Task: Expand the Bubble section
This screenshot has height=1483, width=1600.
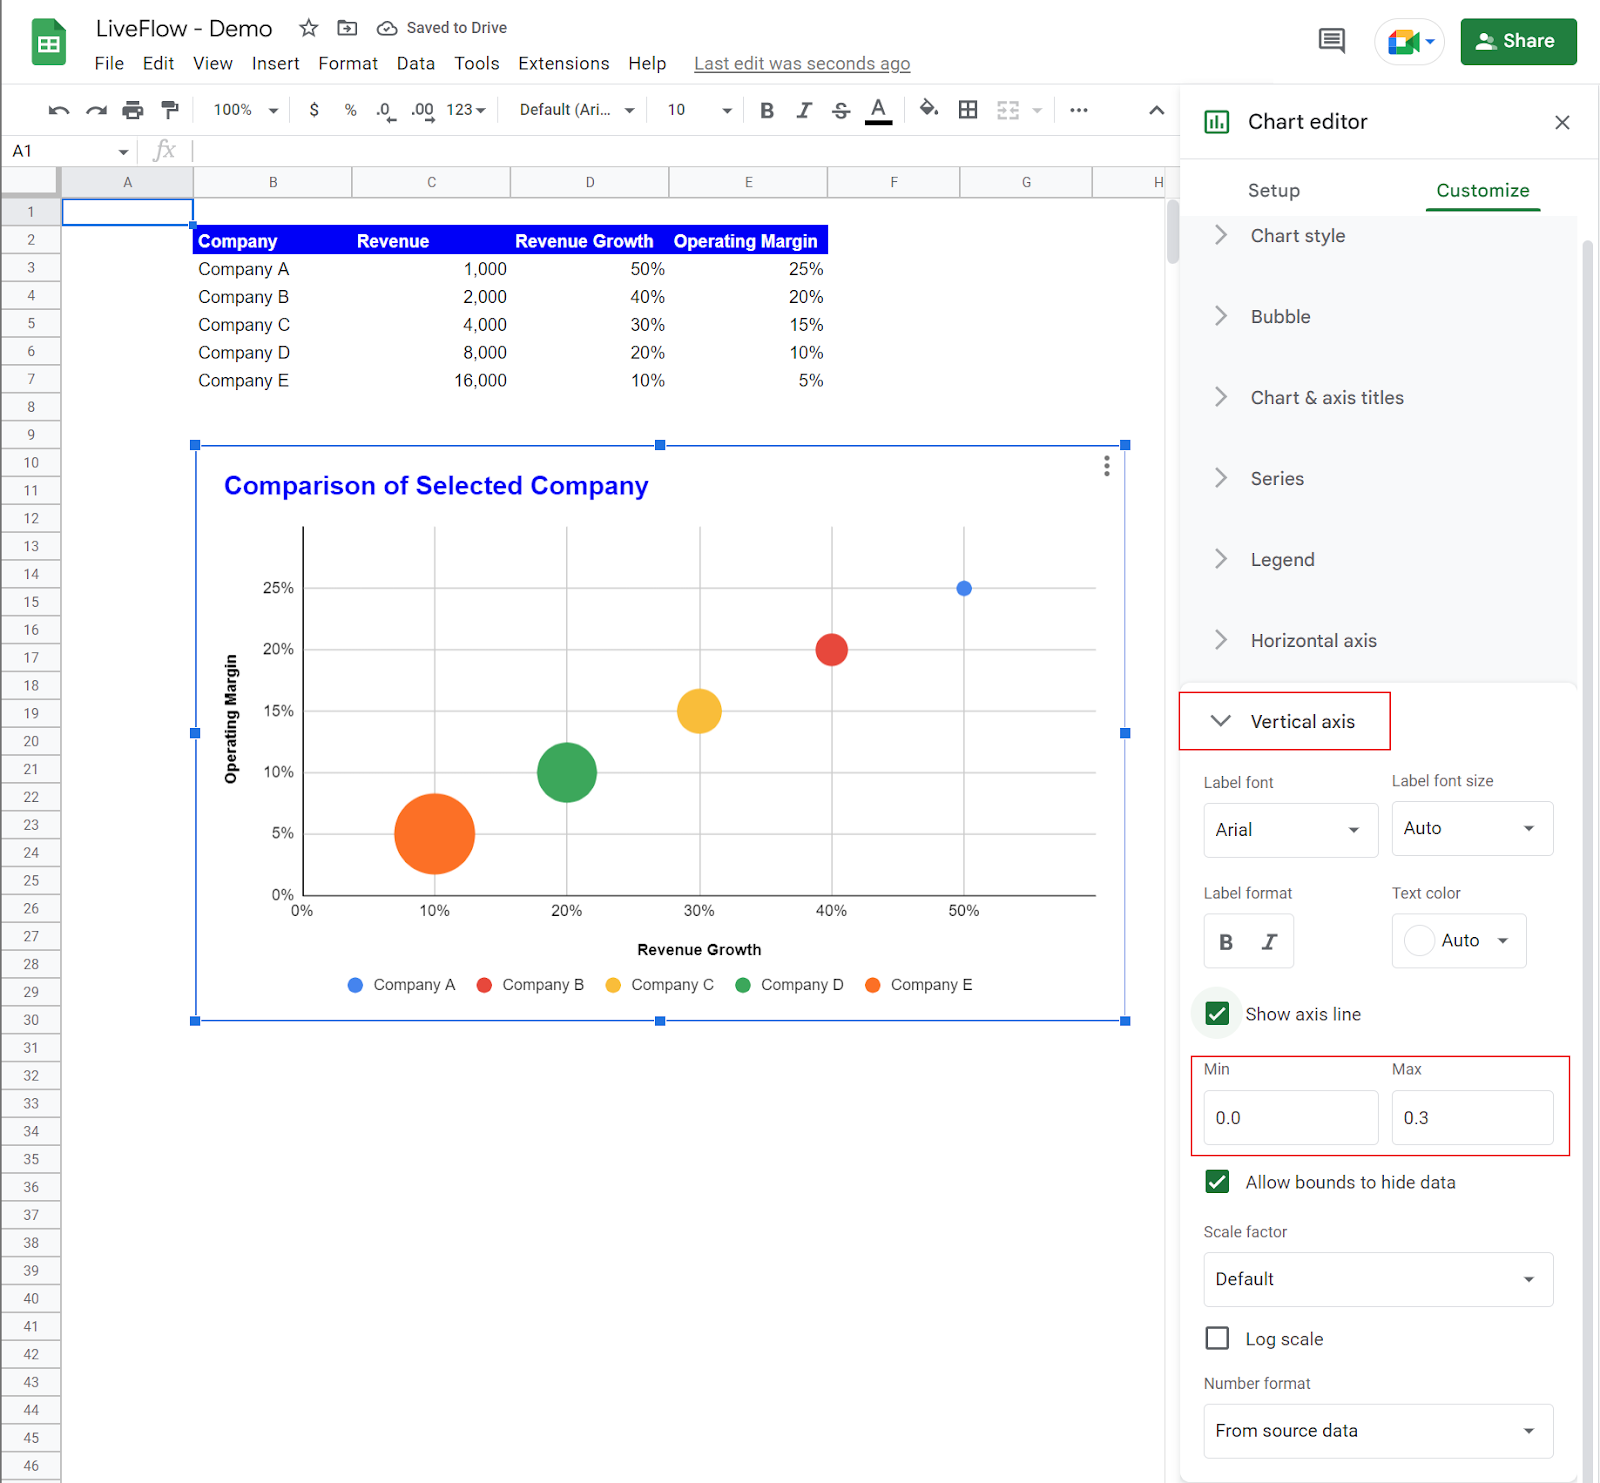Action: tap(1378, 317)
